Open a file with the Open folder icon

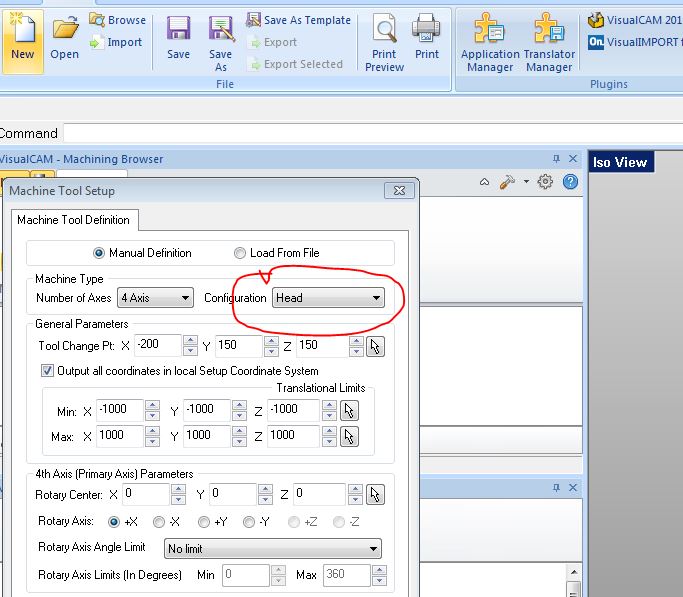click(64, 37)
